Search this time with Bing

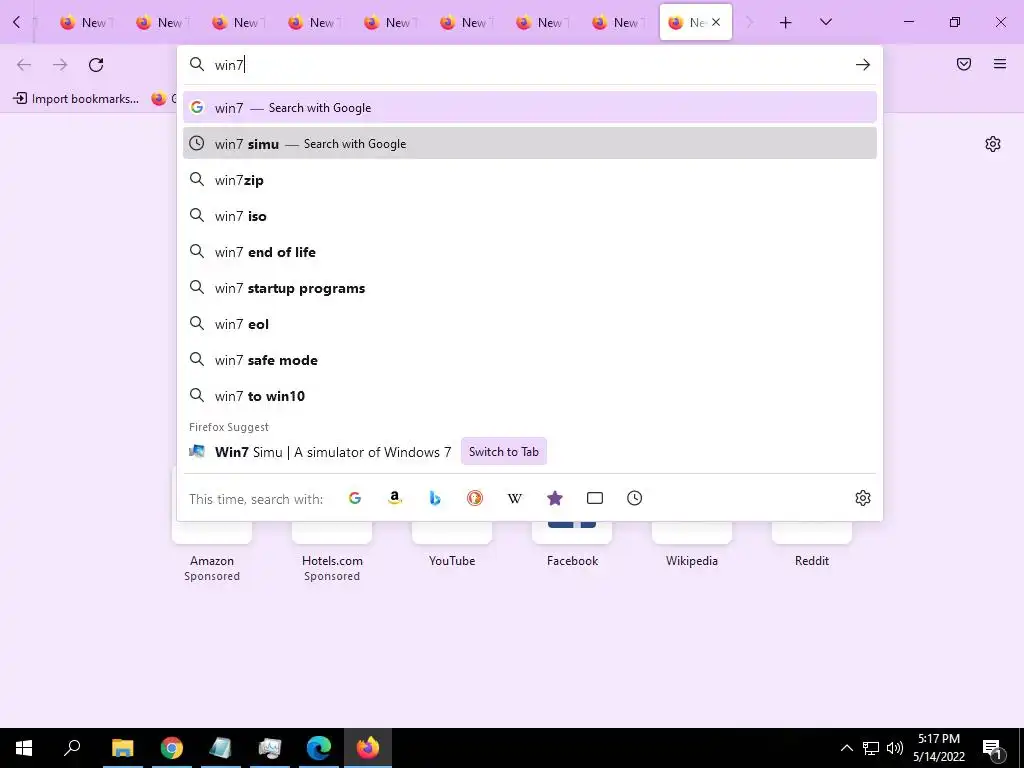click(x=435, y=498)
